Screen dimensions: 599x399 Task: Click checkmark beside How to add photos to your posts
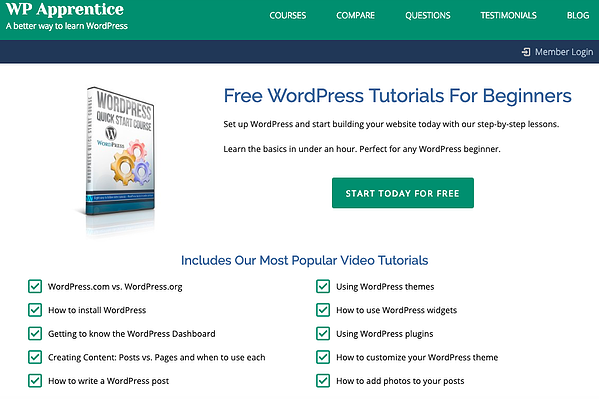click(x=323, y=381)
